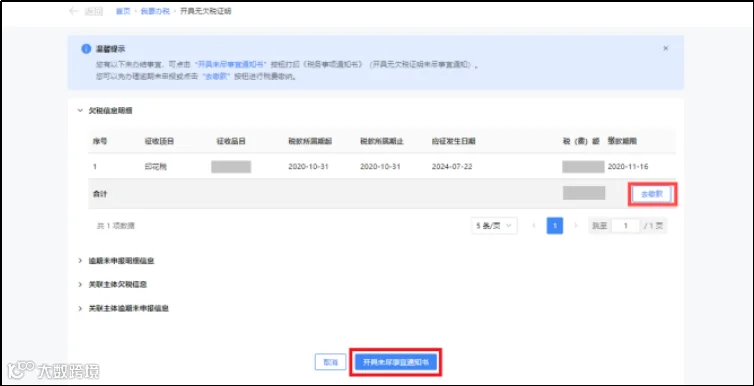Click the 开具无欠税证明 breadcrumb text
The image size is (754, 386).
205,12
